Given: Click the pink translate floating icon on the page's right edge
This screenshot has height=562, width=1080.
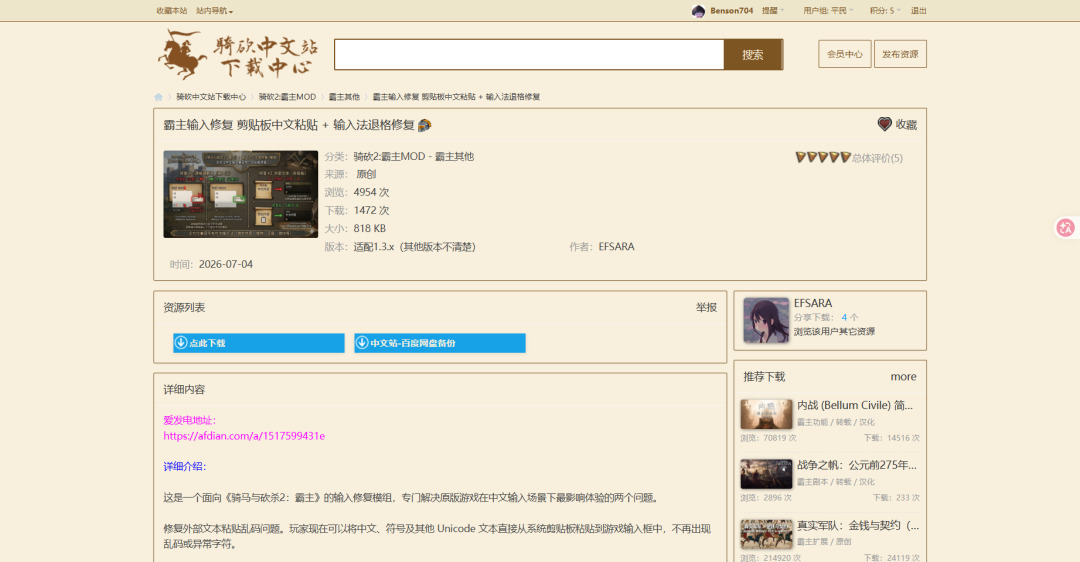Looking at the screenshot, I should [1066, 228].
